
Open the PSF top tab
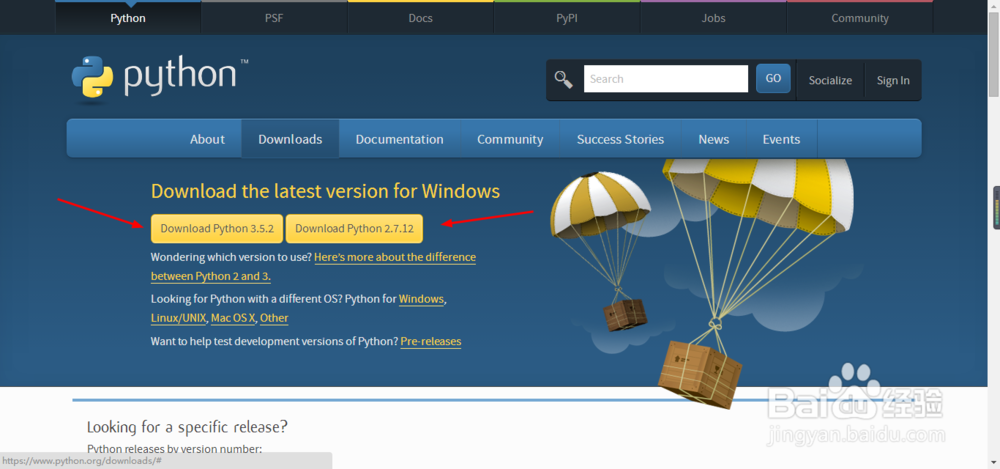point(274,17)
